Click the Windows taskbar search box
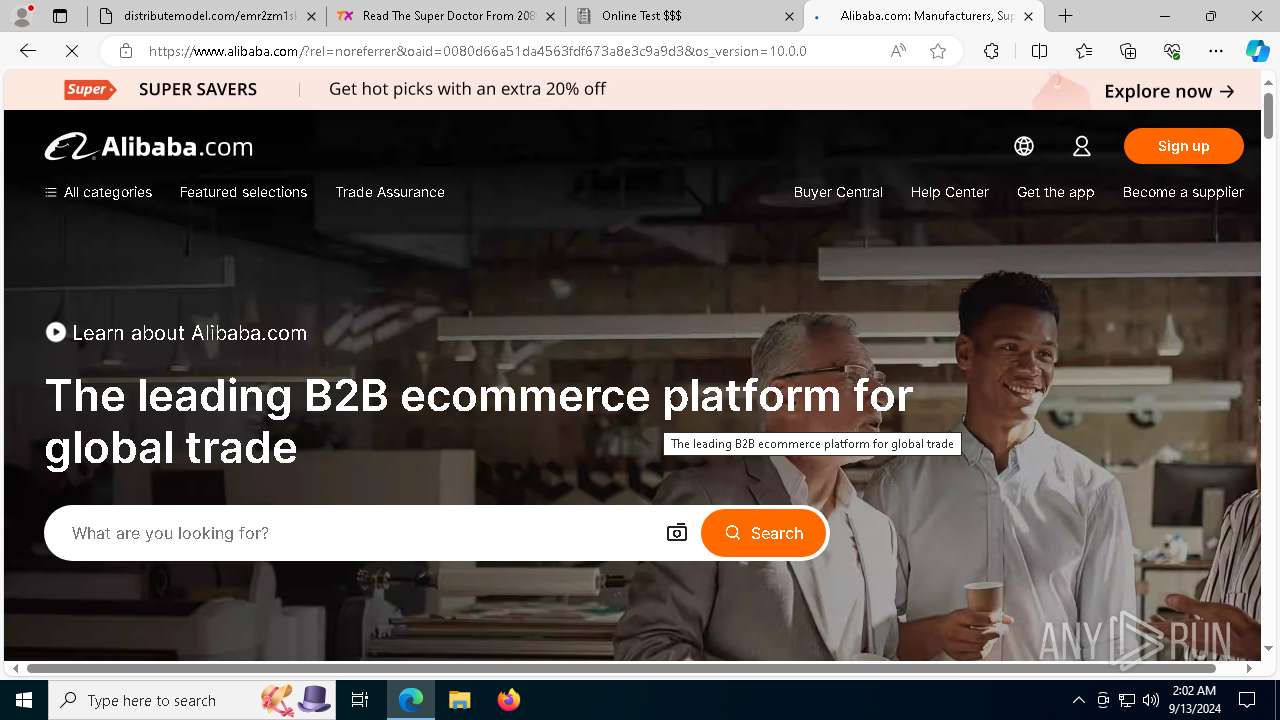1280x720 pixels. 190,700
